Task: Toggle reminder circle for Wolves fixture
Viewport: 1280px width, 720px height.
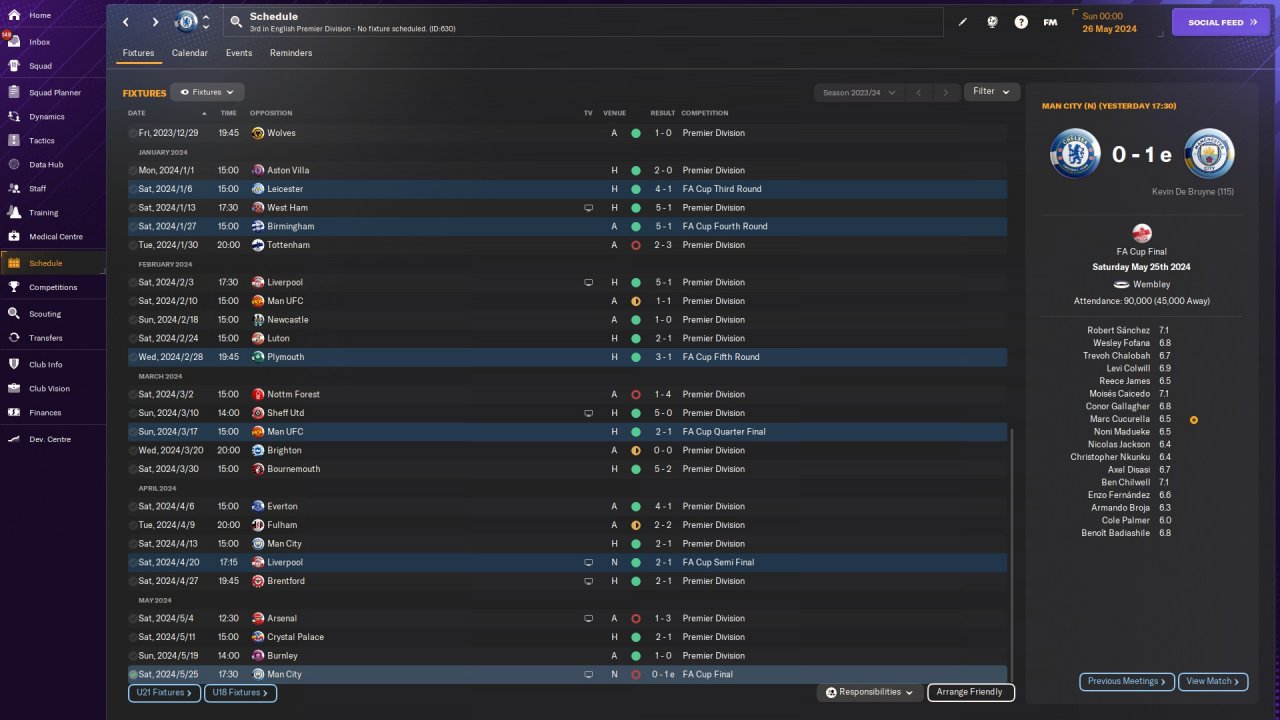Action: click(x=133, y=133)
